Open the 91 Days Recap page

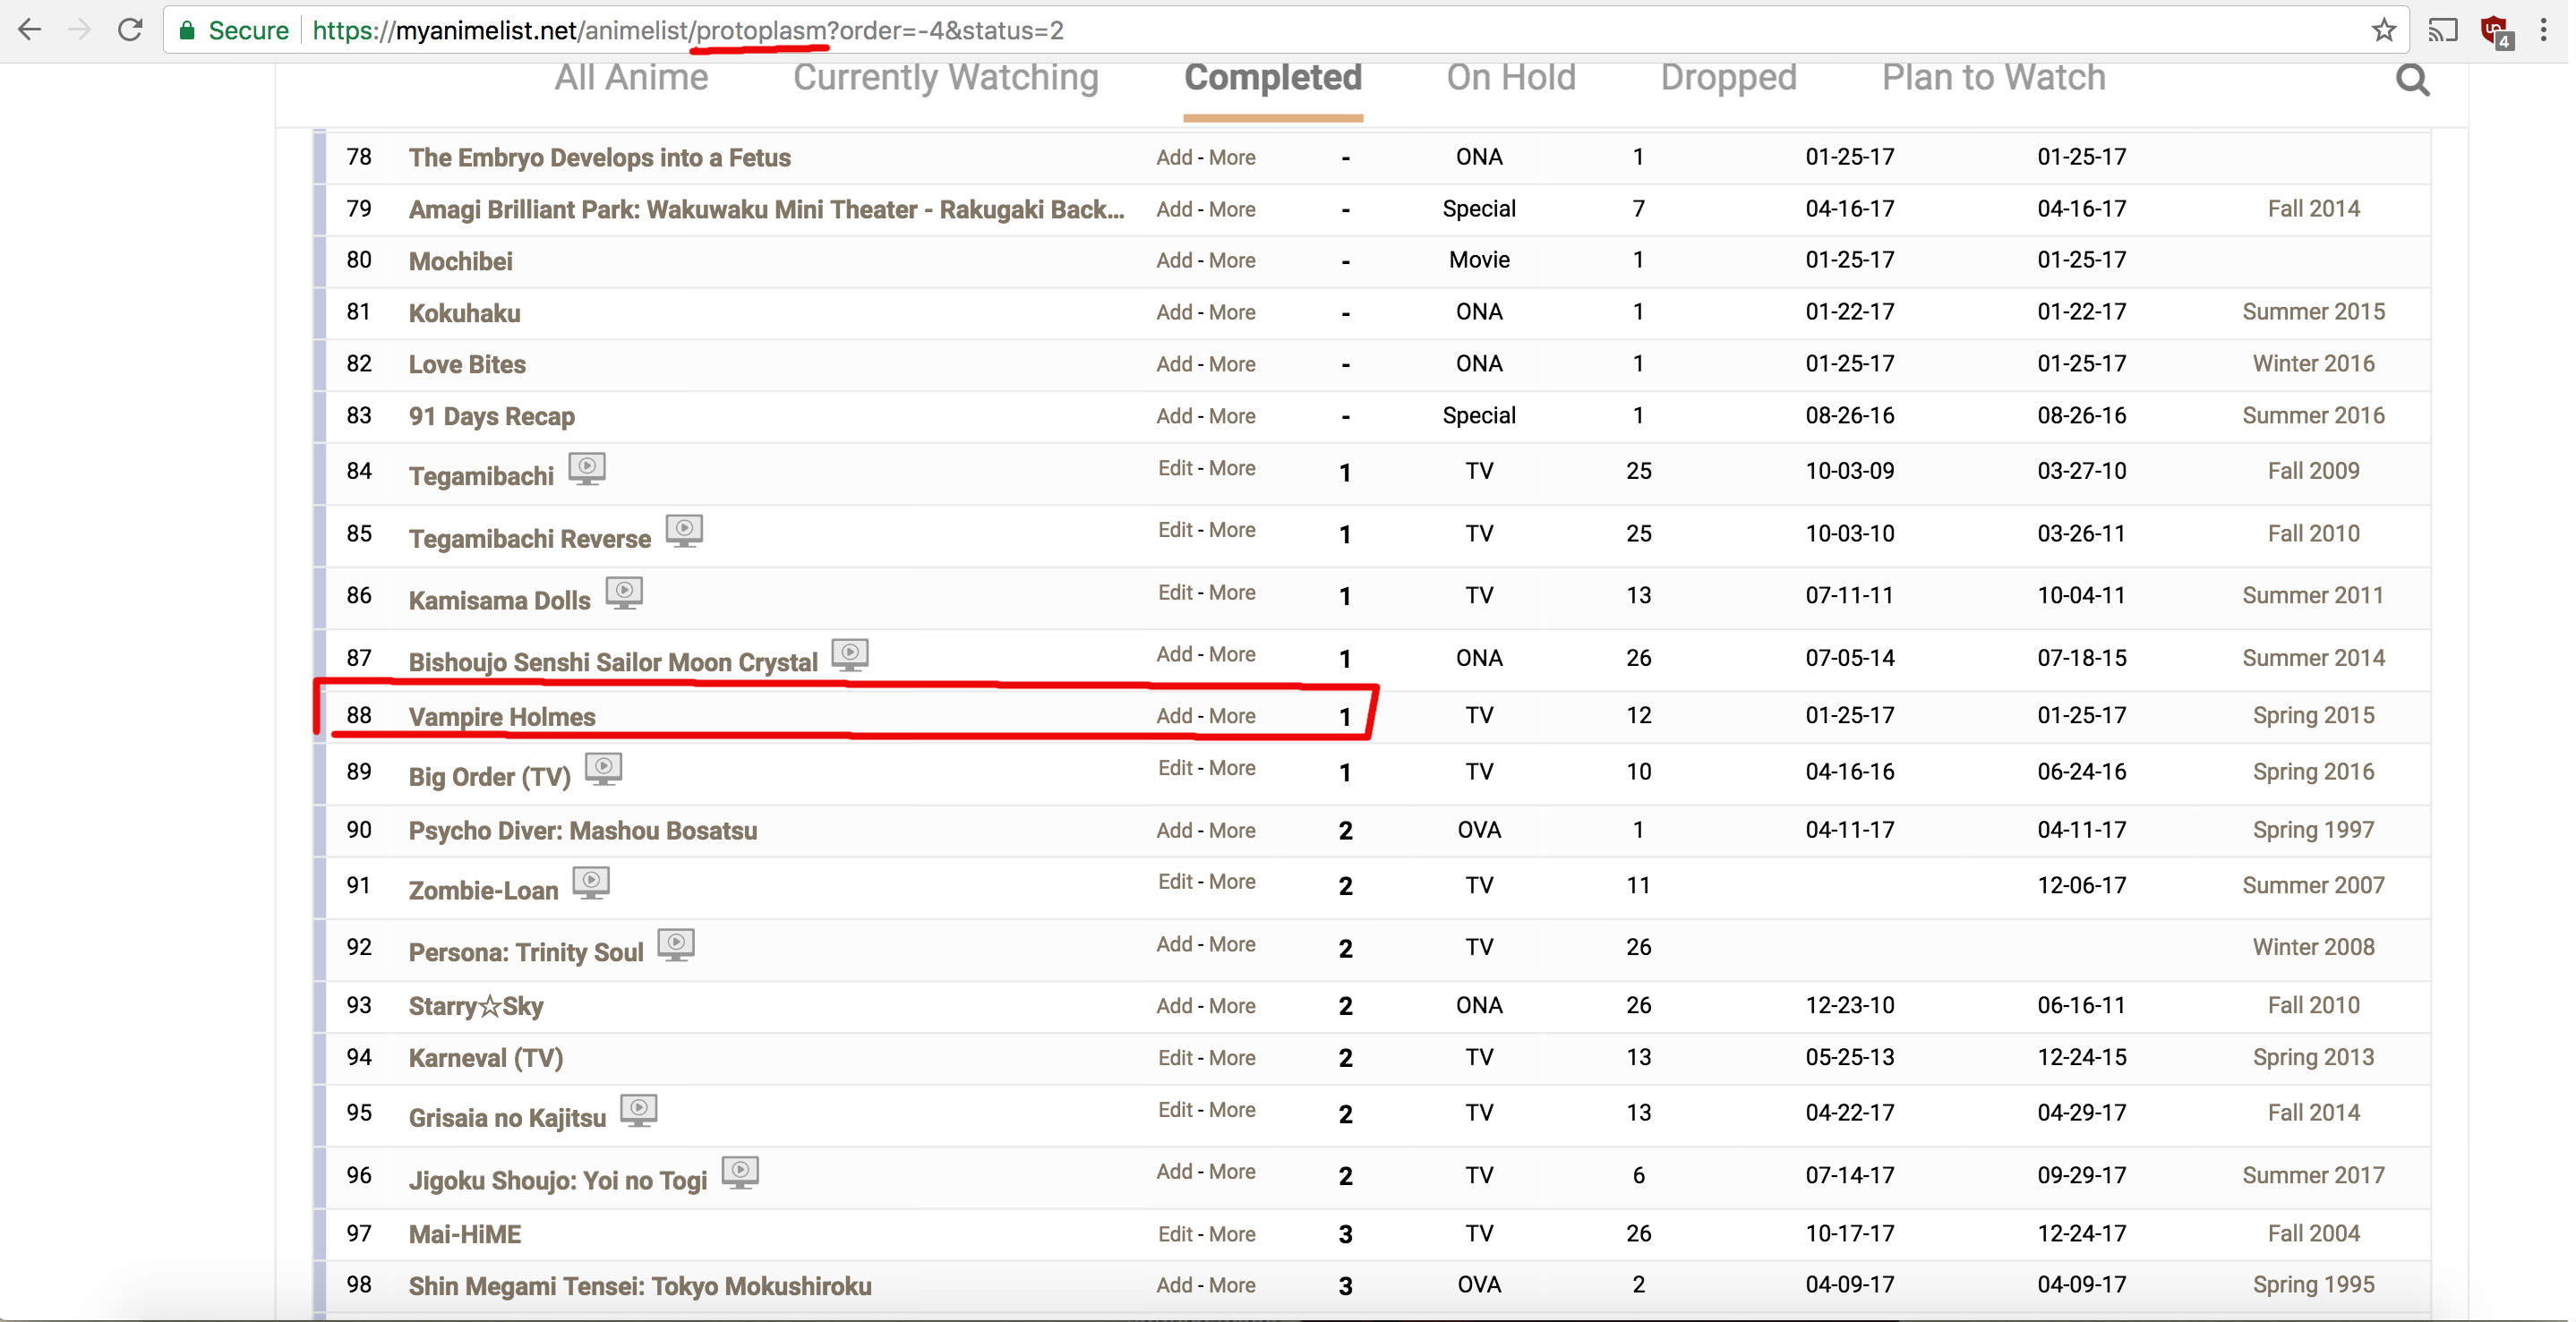(x=491, y=417)
